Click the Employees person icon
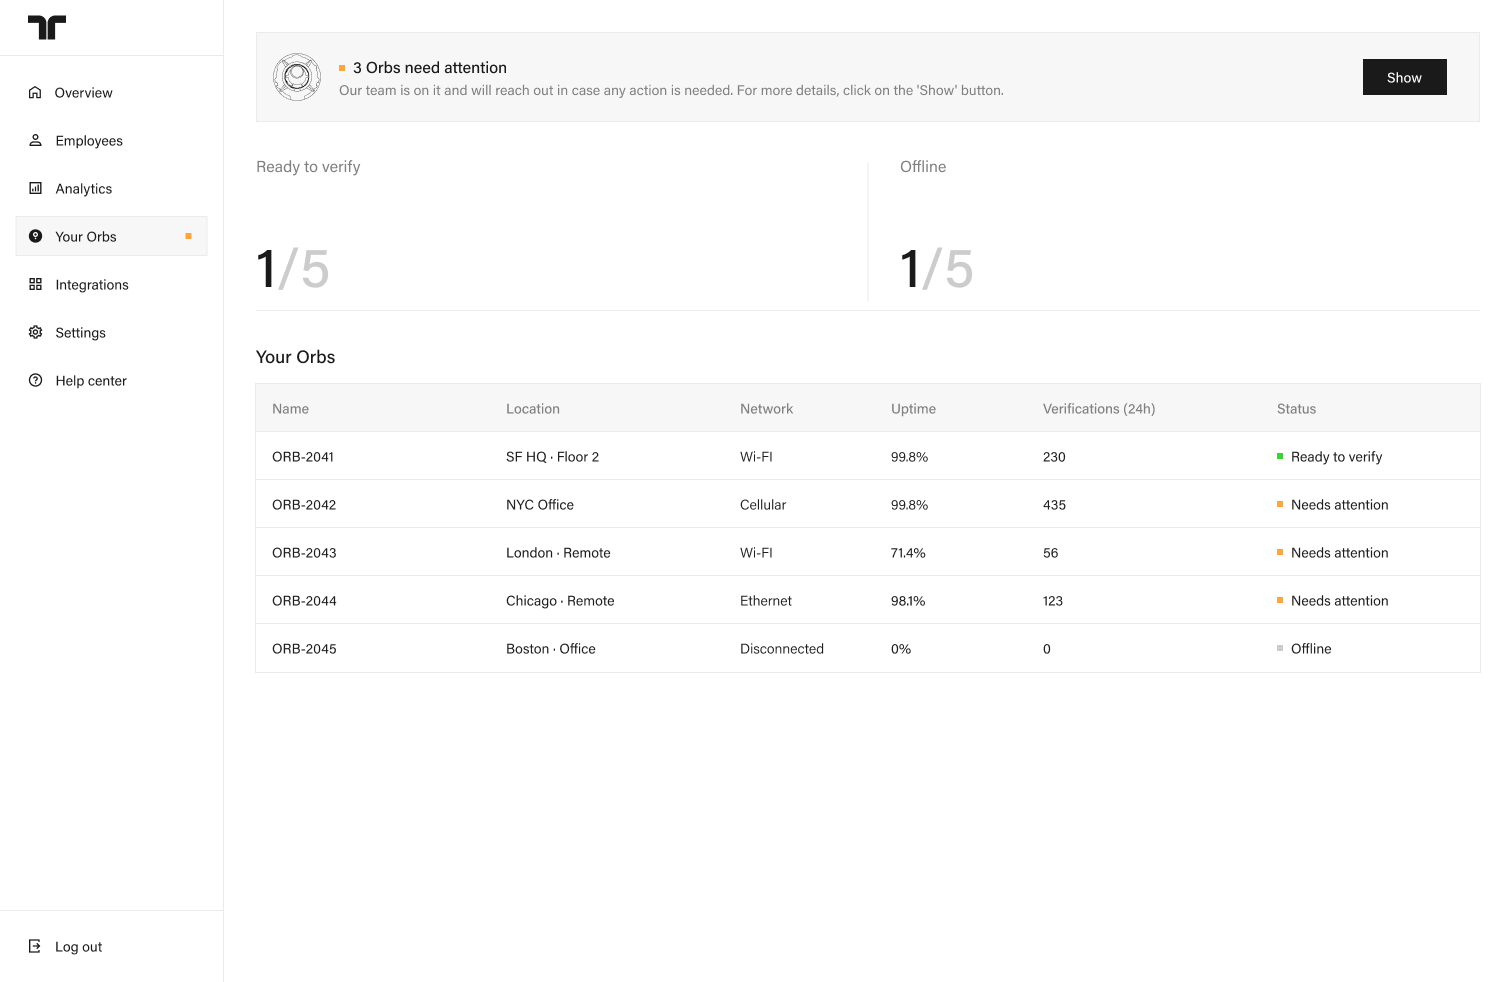This screenshot has height=982, width=1512. (35, 140)
